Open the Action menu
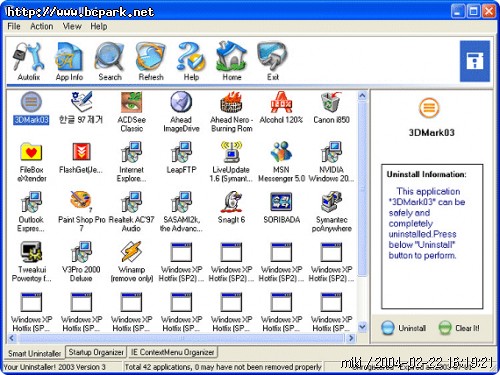500x375 pixels. 42,26
